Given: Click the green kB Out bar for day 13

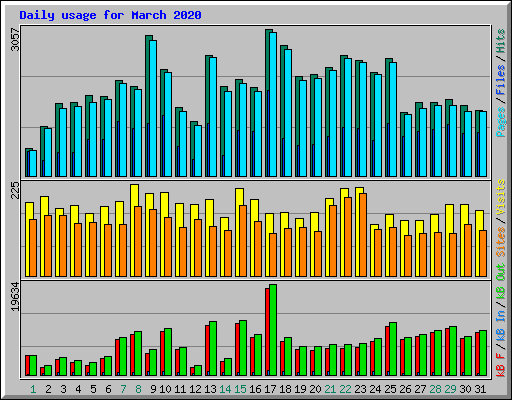Looking at the screenshot, I should (213, 349).
